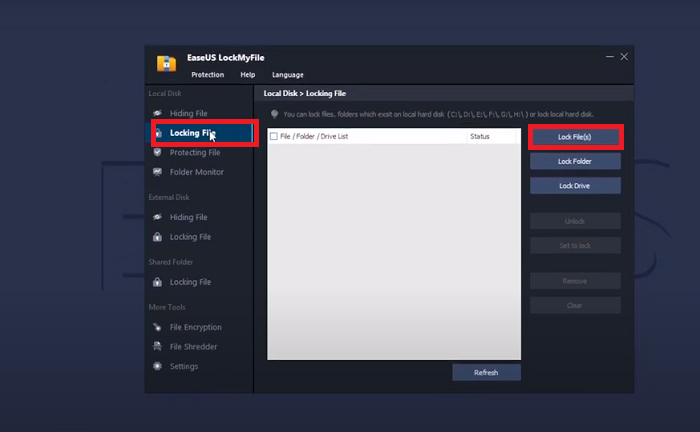The image size is (700, 432).
Task: Click the lightbulb tip icon above the list
Action: 275,114
